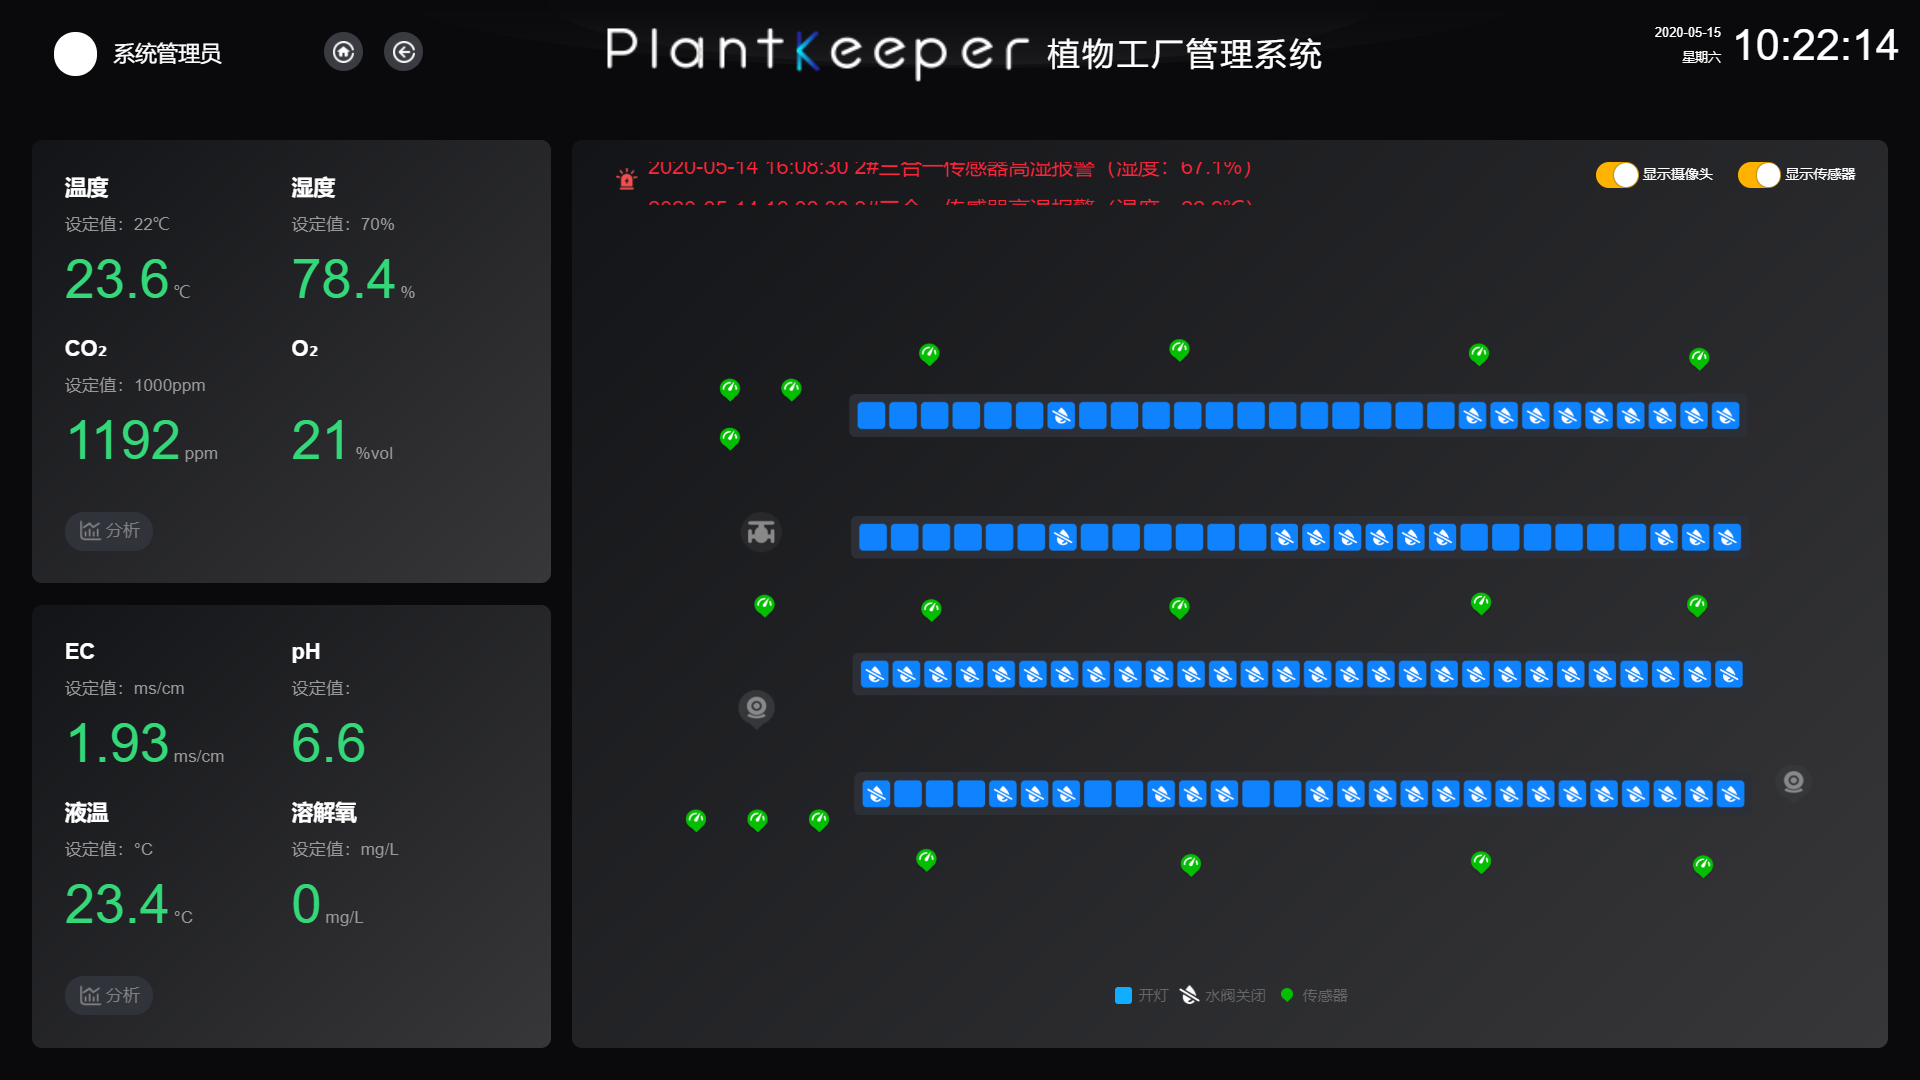Click the last cell of bottom rack
This screenshot has width=1920, height=1080.
(x=1730, y=795)
